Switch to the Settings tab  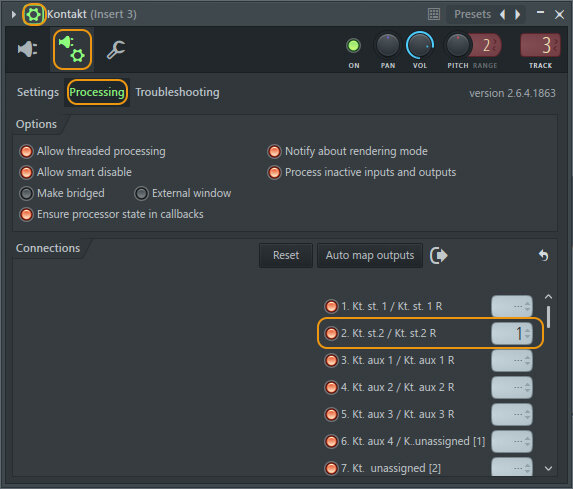[38, 92]
